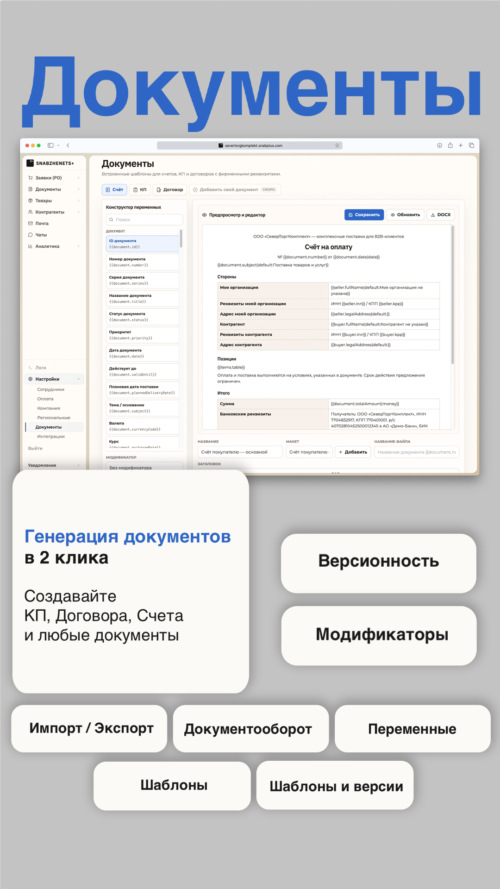Image resolution: width=500 pixels, height=889 pixels.
Task: Expand chevron next to Аналитика
Action: [79, 246]
